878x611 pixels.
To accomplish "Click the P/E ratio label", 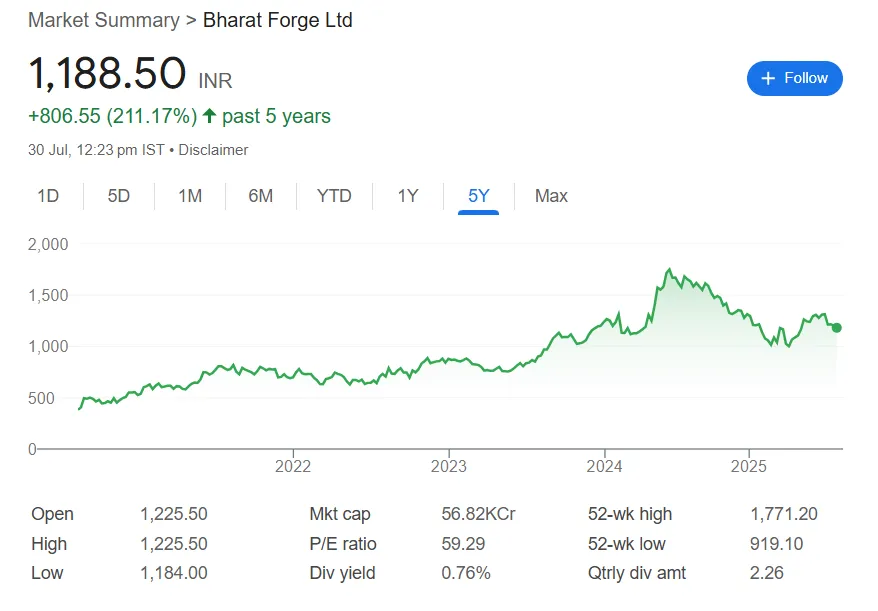I will pyautogui.click(x=343, y=544).
